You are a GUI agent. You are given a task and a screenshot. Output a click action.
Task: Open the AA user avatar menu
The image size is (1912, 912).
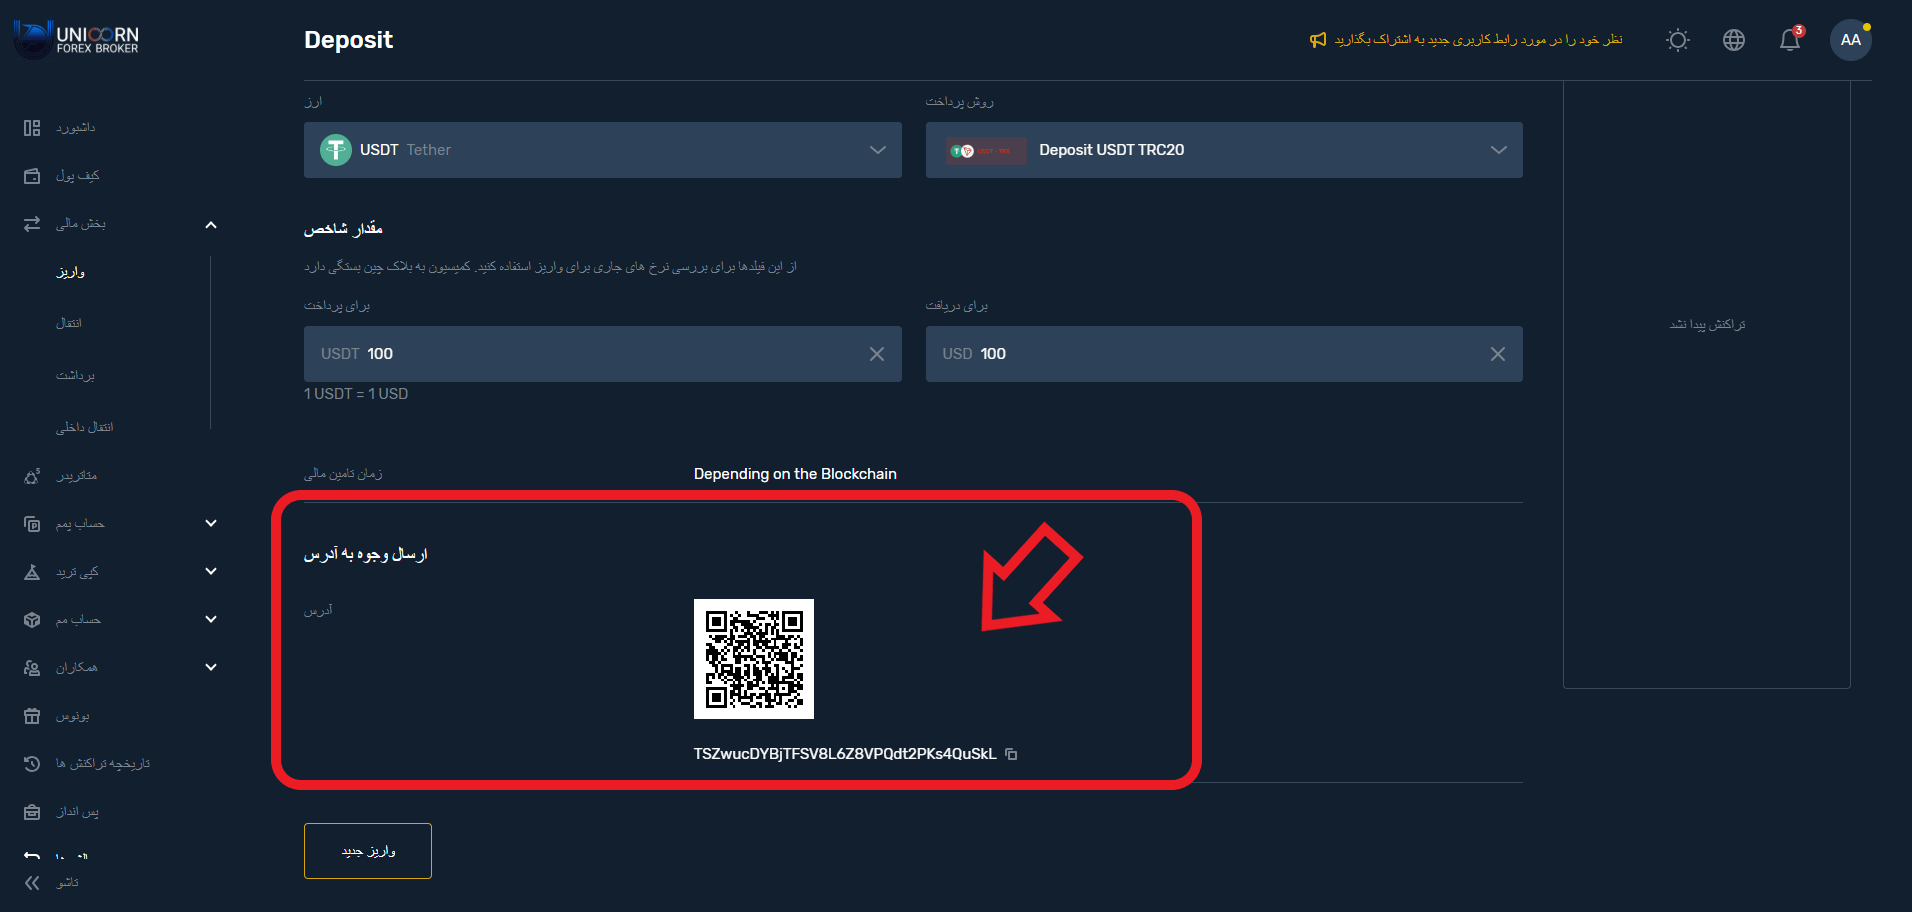[x=1851, y=40]
